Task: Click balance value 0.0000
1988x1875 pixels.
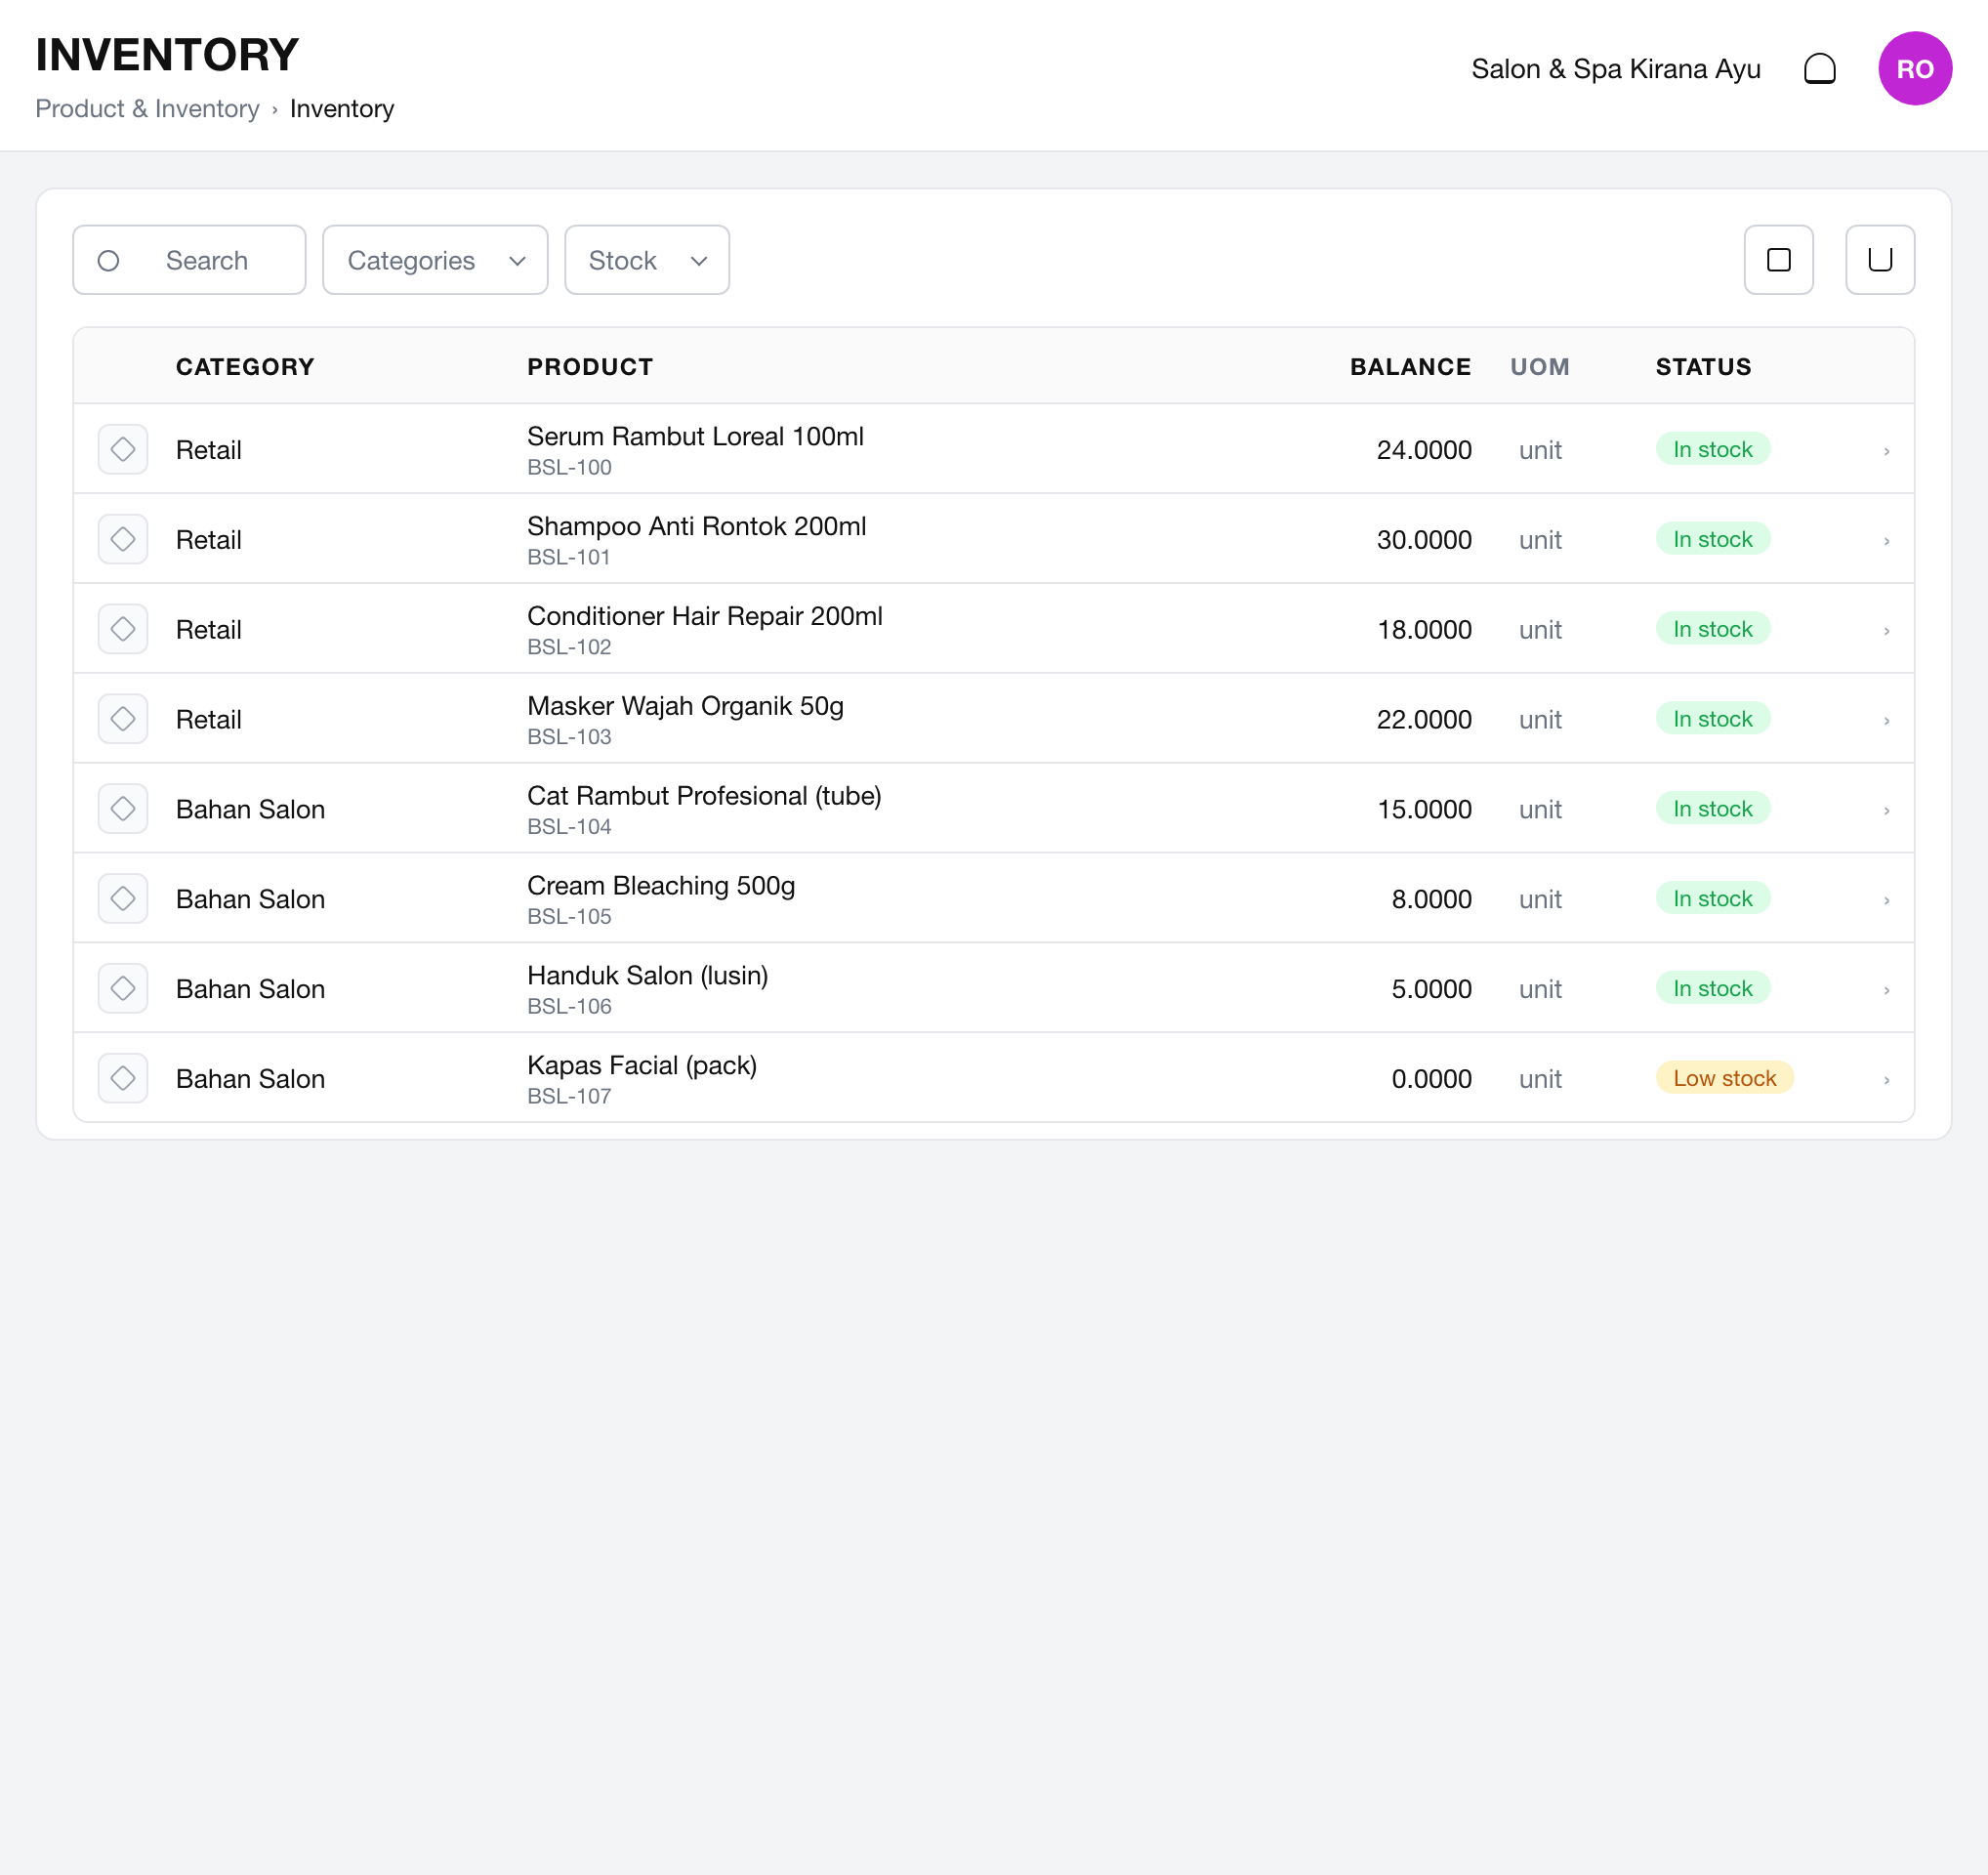Action: tap(1431, 1079)
